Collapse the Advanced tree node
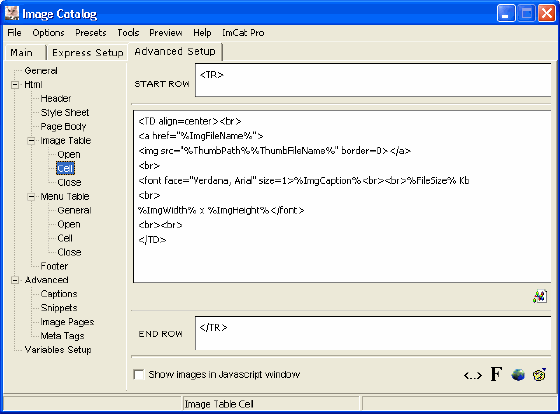The image size is (560, 414). [x=15, y=280]
